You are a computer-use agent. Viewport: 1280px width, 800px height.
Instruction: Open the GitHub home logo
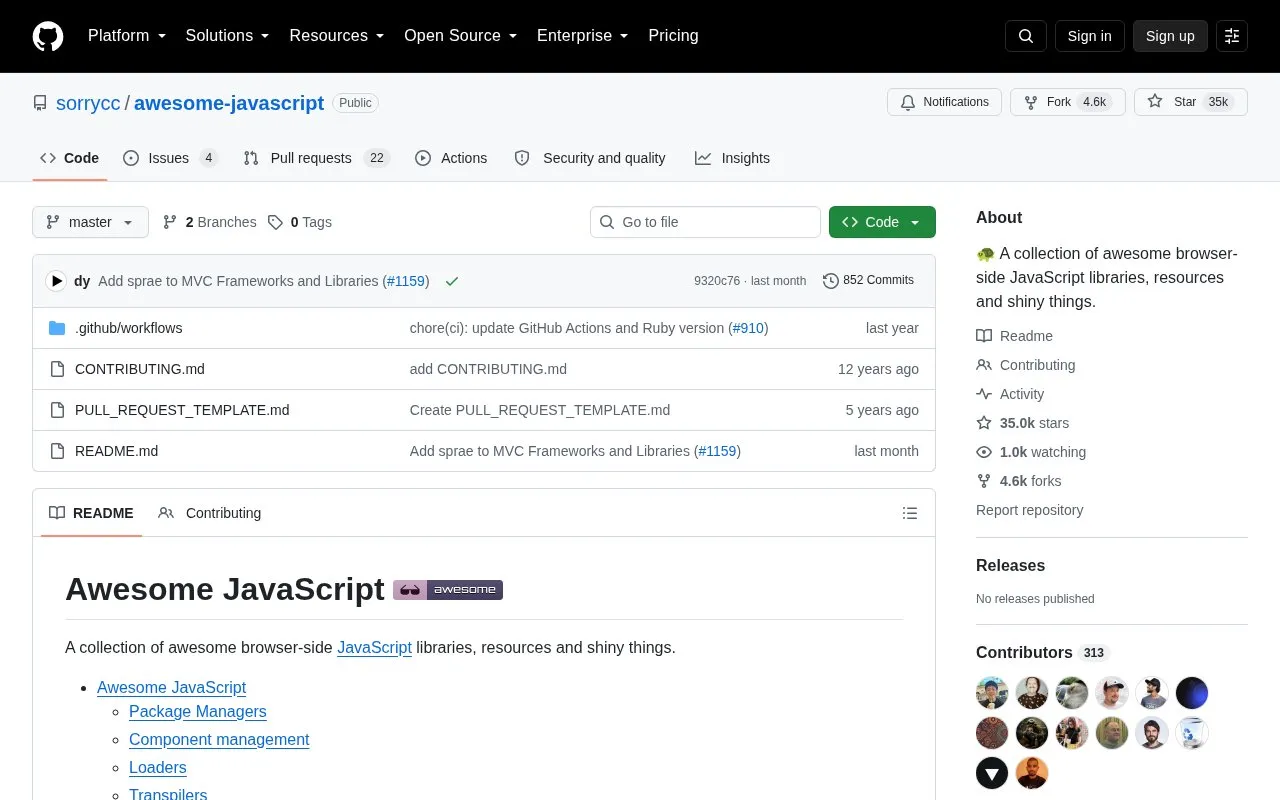coord(48,36)
